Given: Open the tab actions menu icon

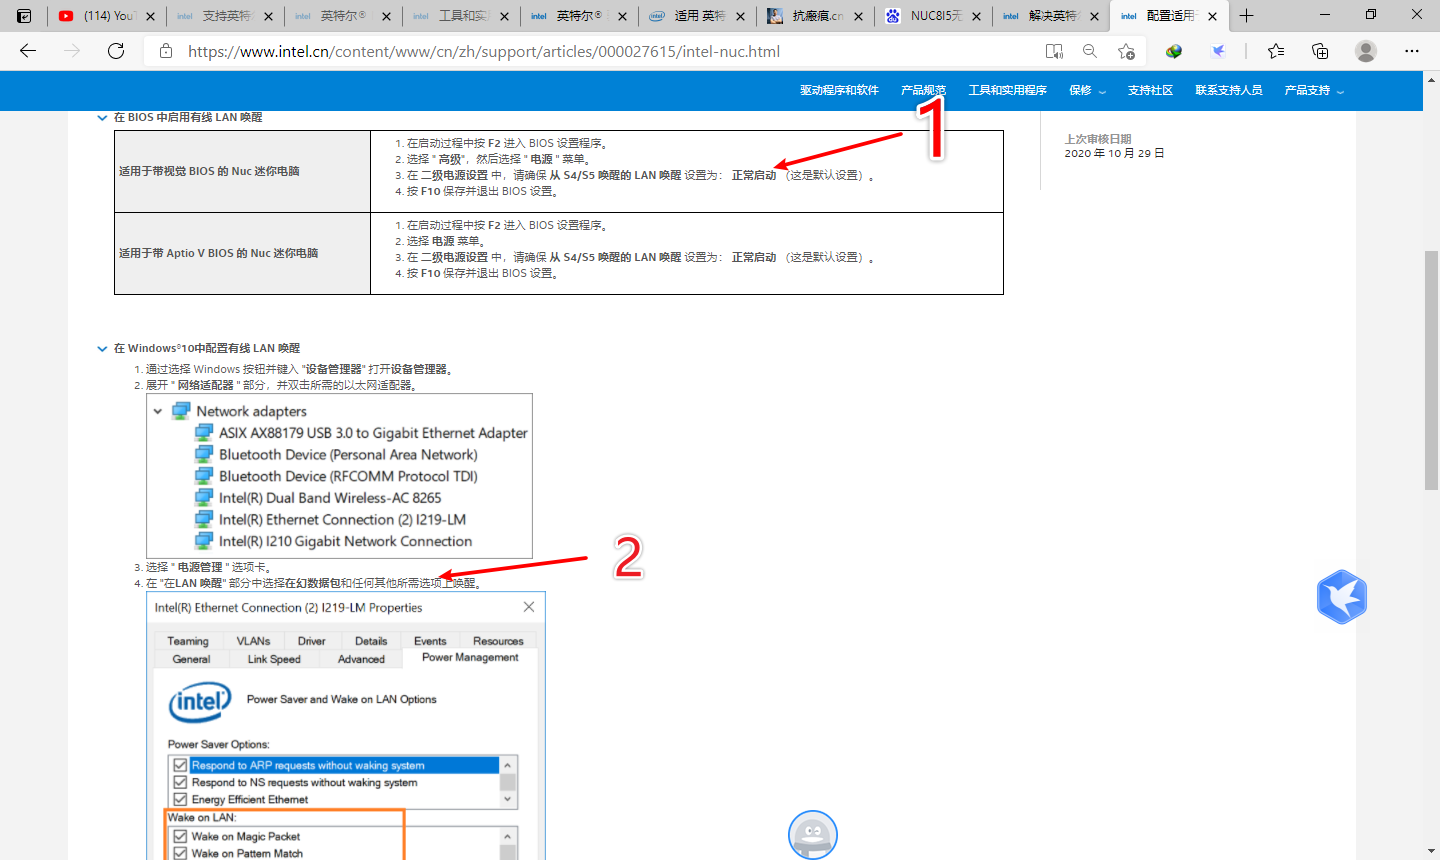Looking at the screenshot, I should (24, 16).
